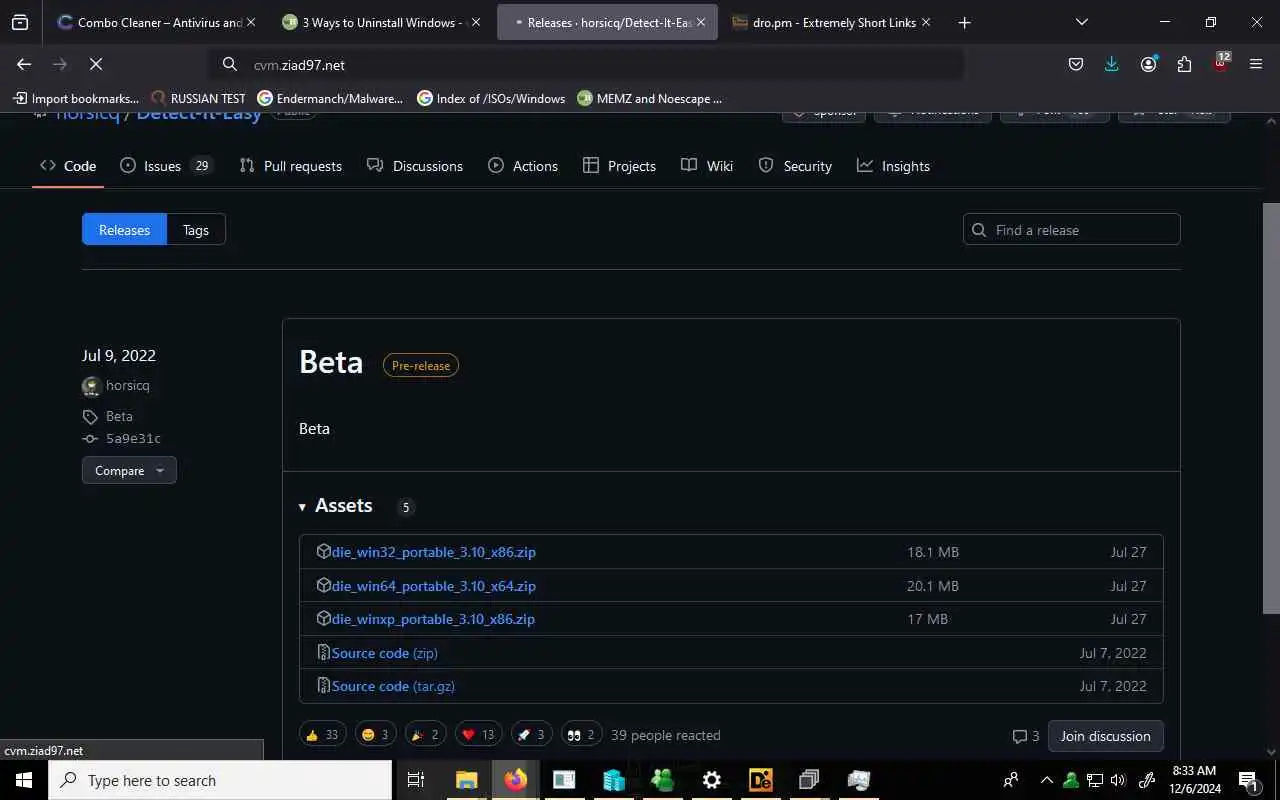Open the Discussions tab
Screen dimensions: 1280x800
coord(415,166)
